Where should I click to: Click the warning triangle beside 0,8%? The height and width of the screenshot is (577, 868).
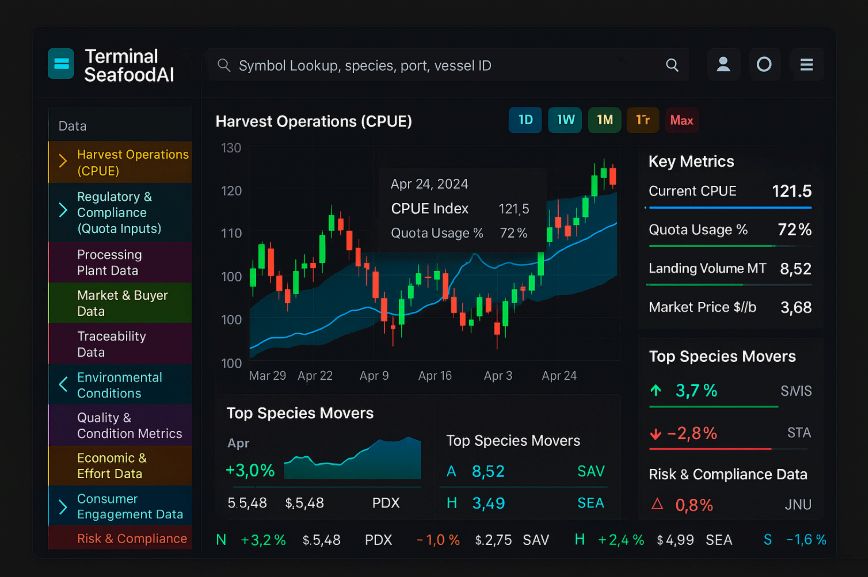[657, 505]
